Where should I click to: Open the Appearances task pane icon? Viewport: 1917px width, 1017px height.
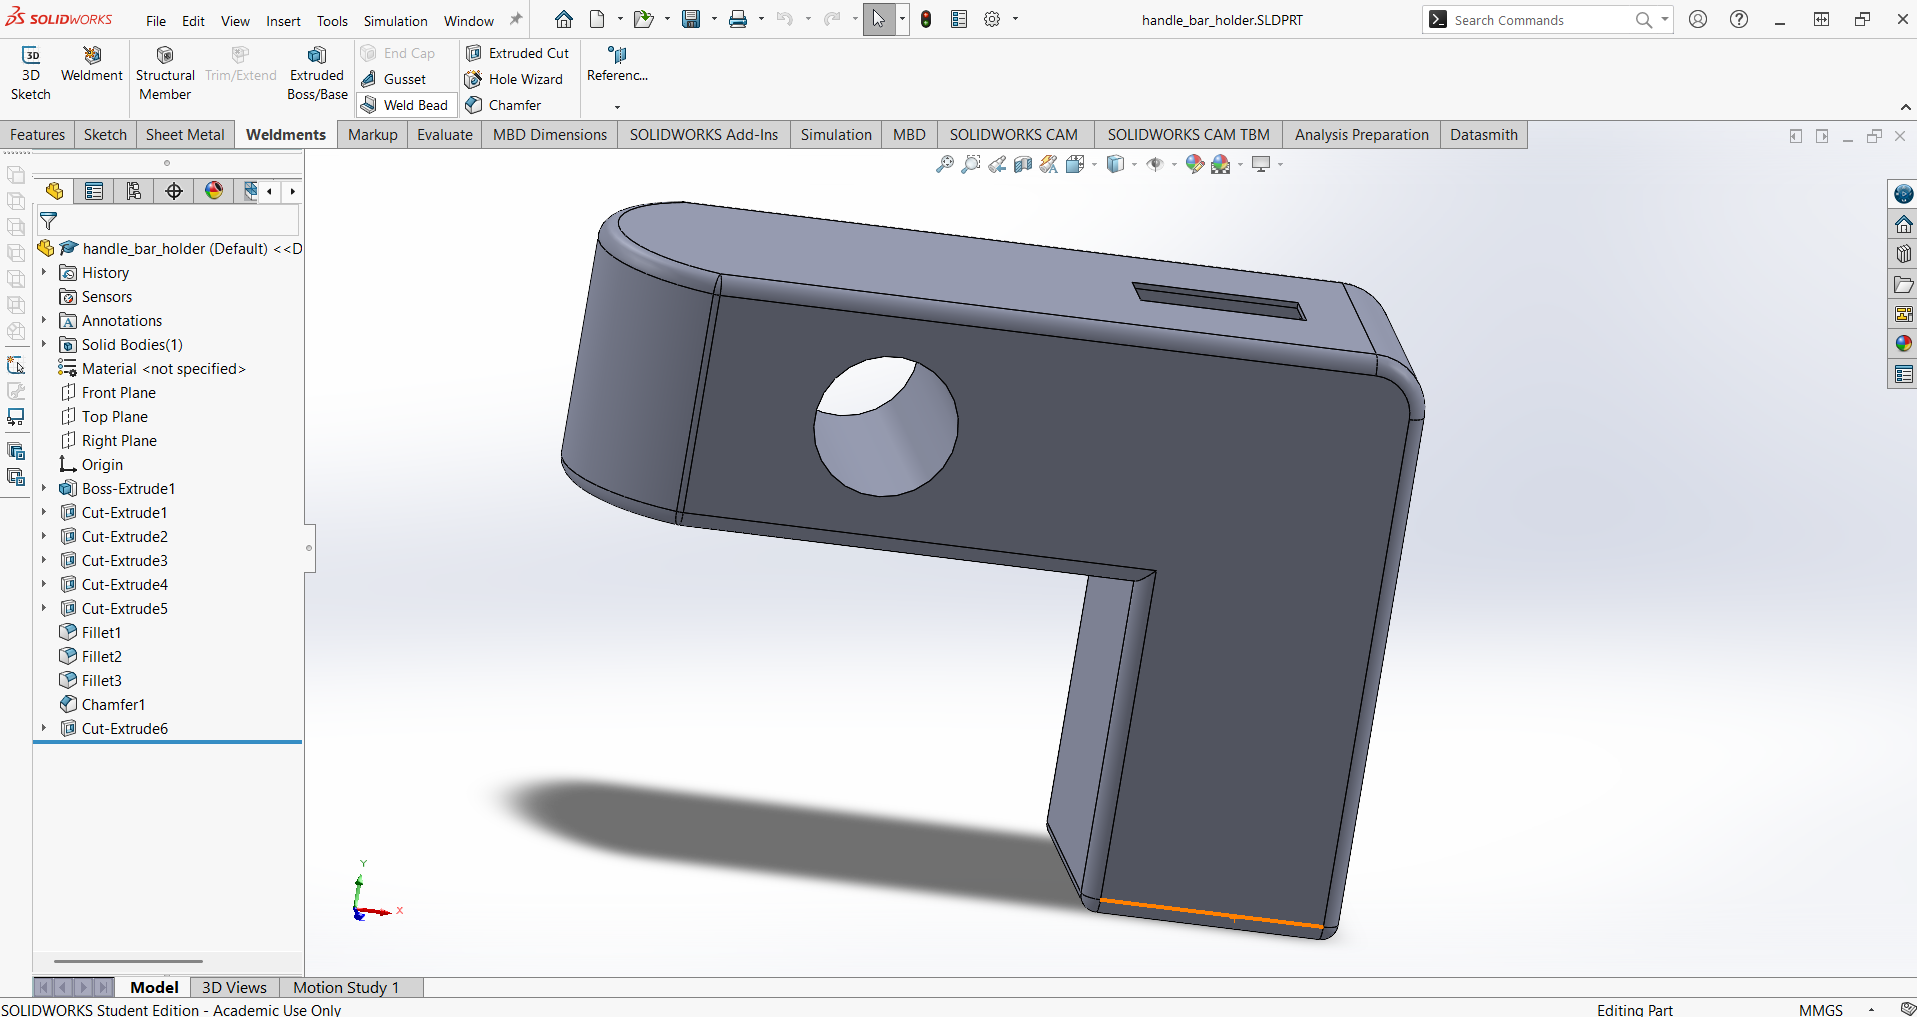click(x=1903, y=344)
